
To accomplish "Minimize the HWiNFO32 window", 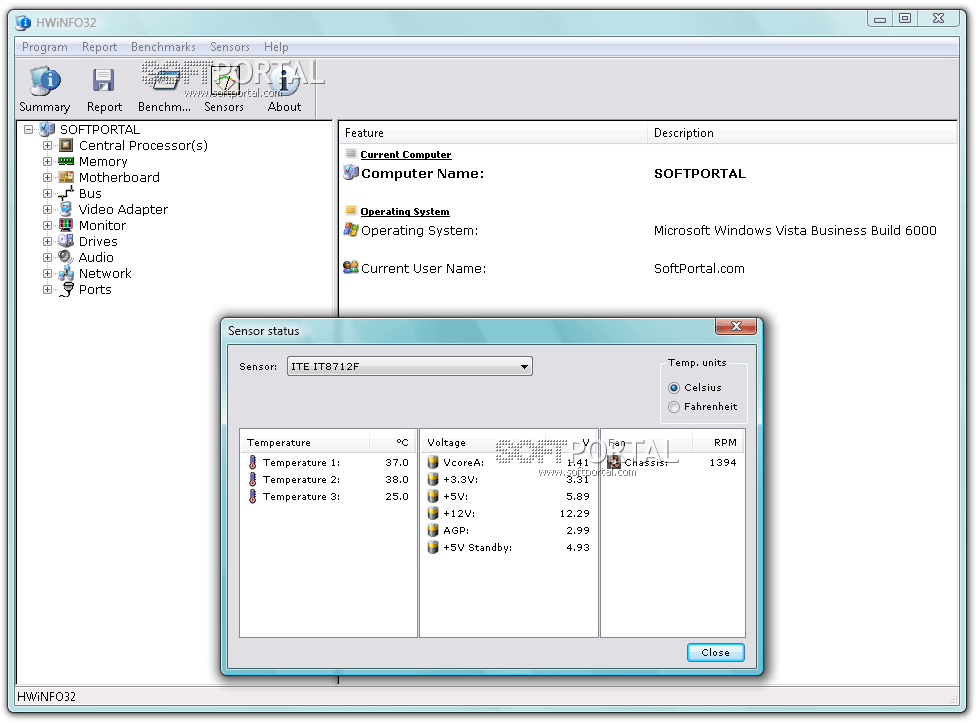I will click(x=880, y=19).
